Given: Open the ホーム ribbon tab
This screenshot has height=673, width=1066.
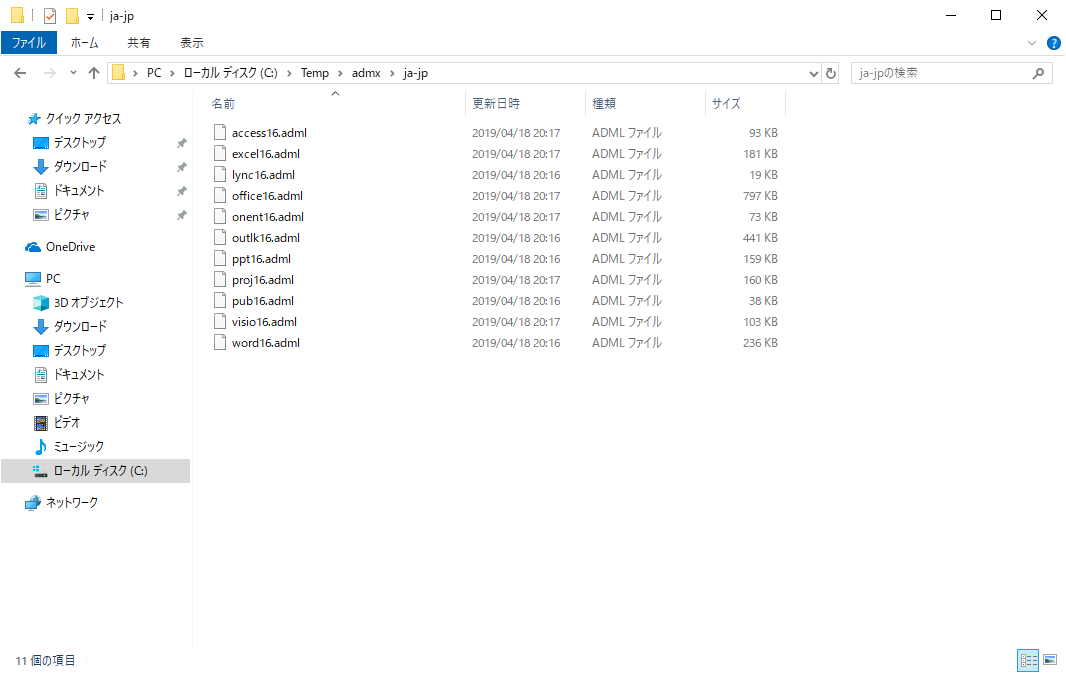Looking at the screenshot, I should [x=84, y=43].
